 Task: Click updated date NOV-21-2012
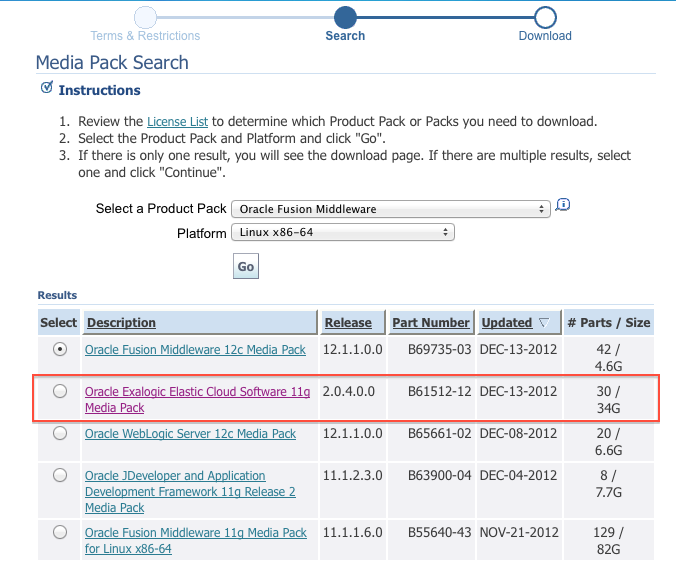click(x=520, y=532)
